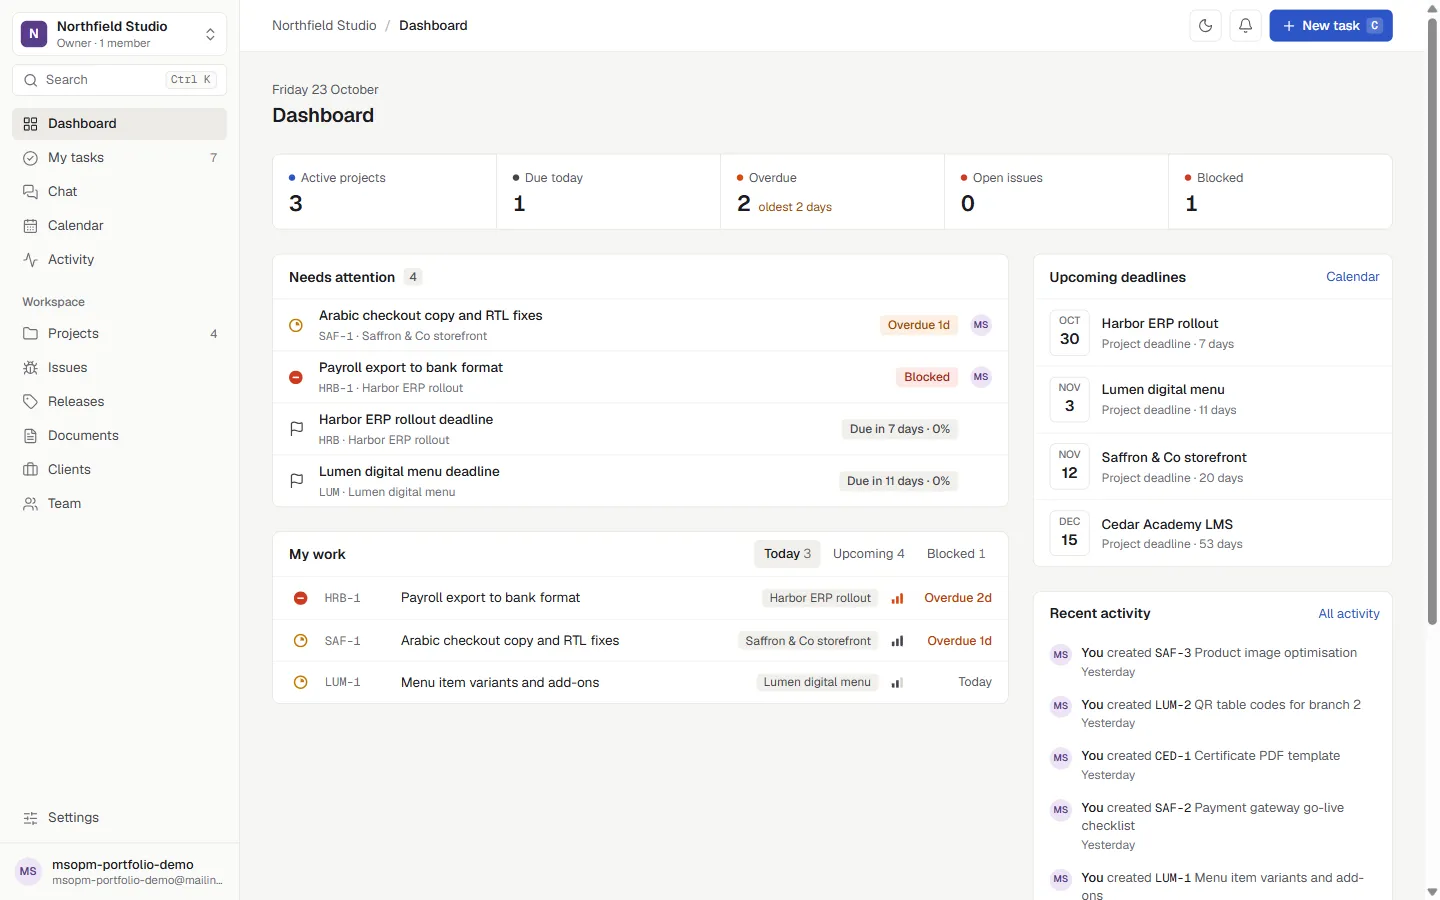Click the Projects folder icon
The height and width of the screenshot is (900, 1440).
[30, 334]
